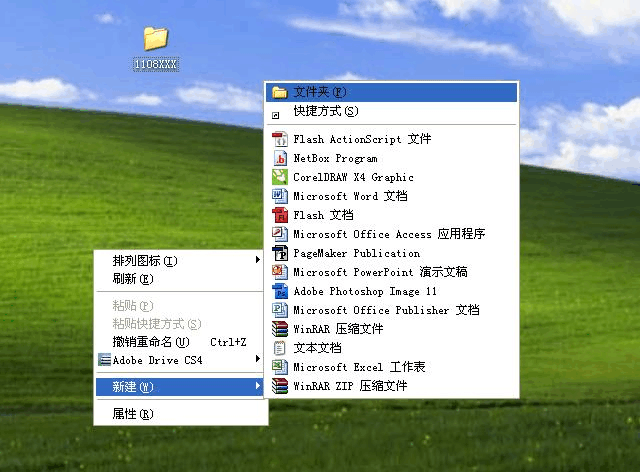
Task: Click the shortcut arrow icon beside 快捷方式(S)
Action: coord(276,116)
